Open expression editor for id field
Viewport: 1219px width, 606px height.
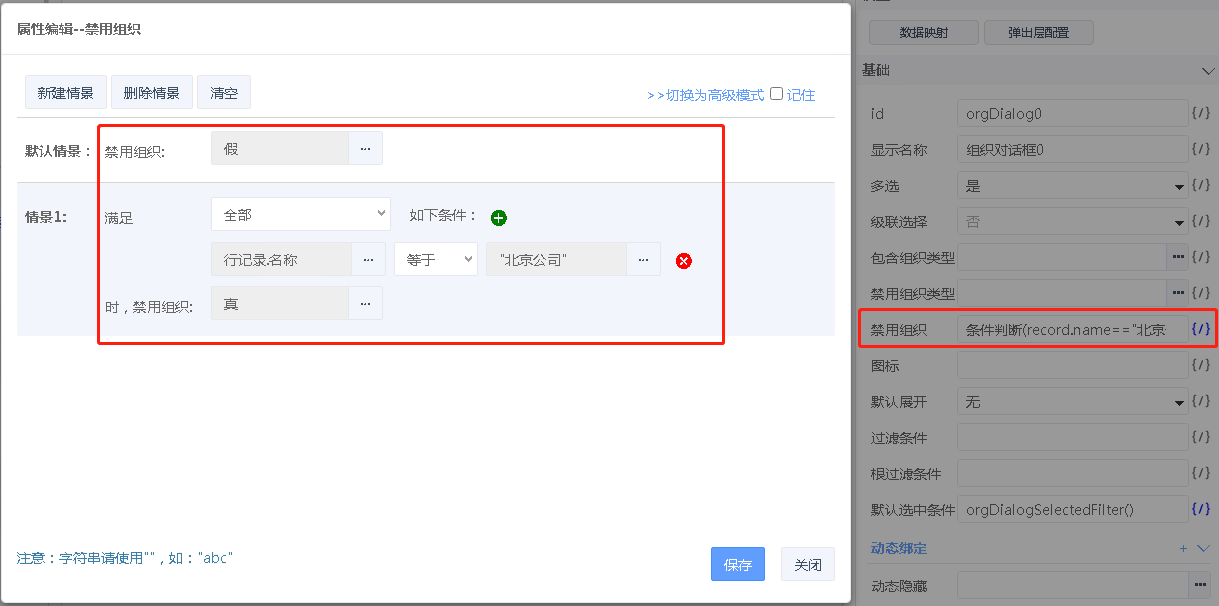click(1201, 114)
